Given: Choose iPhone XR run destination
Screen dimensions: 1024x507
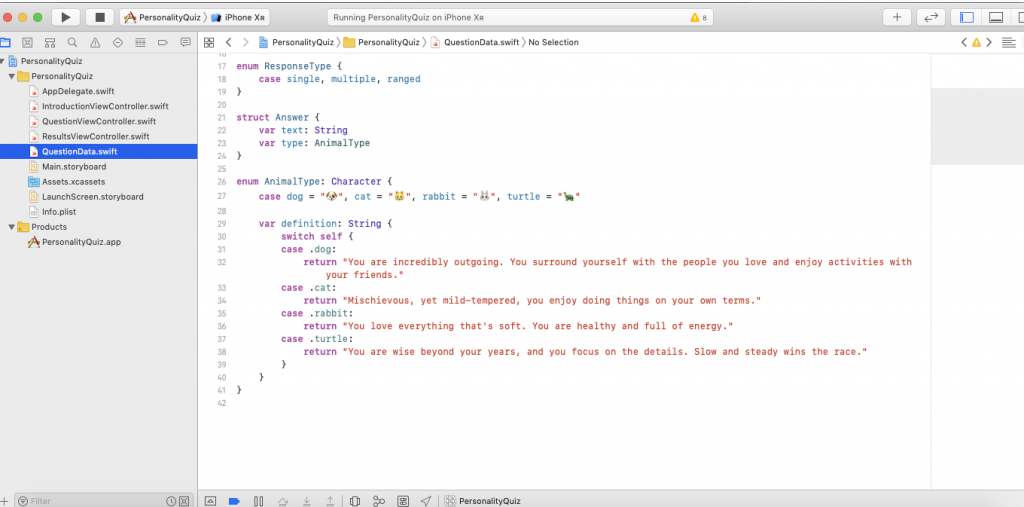Looking at the screenshot, I should point(238,18).
